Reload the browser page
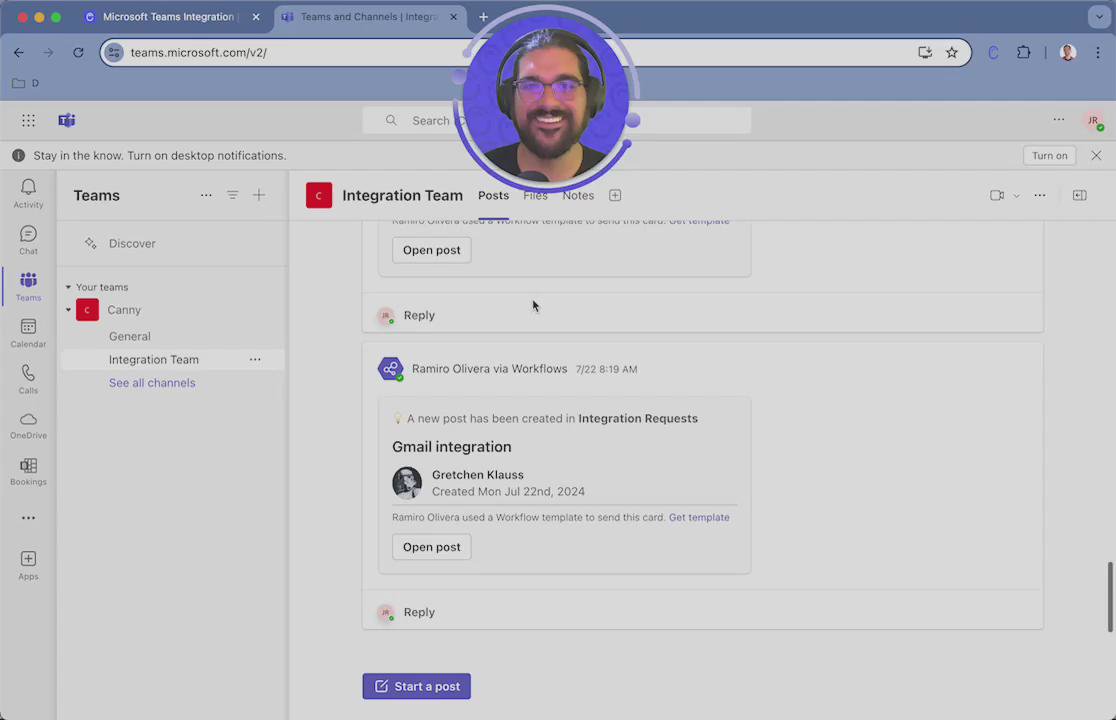The image size is (1116, 720). click(78, 52)
